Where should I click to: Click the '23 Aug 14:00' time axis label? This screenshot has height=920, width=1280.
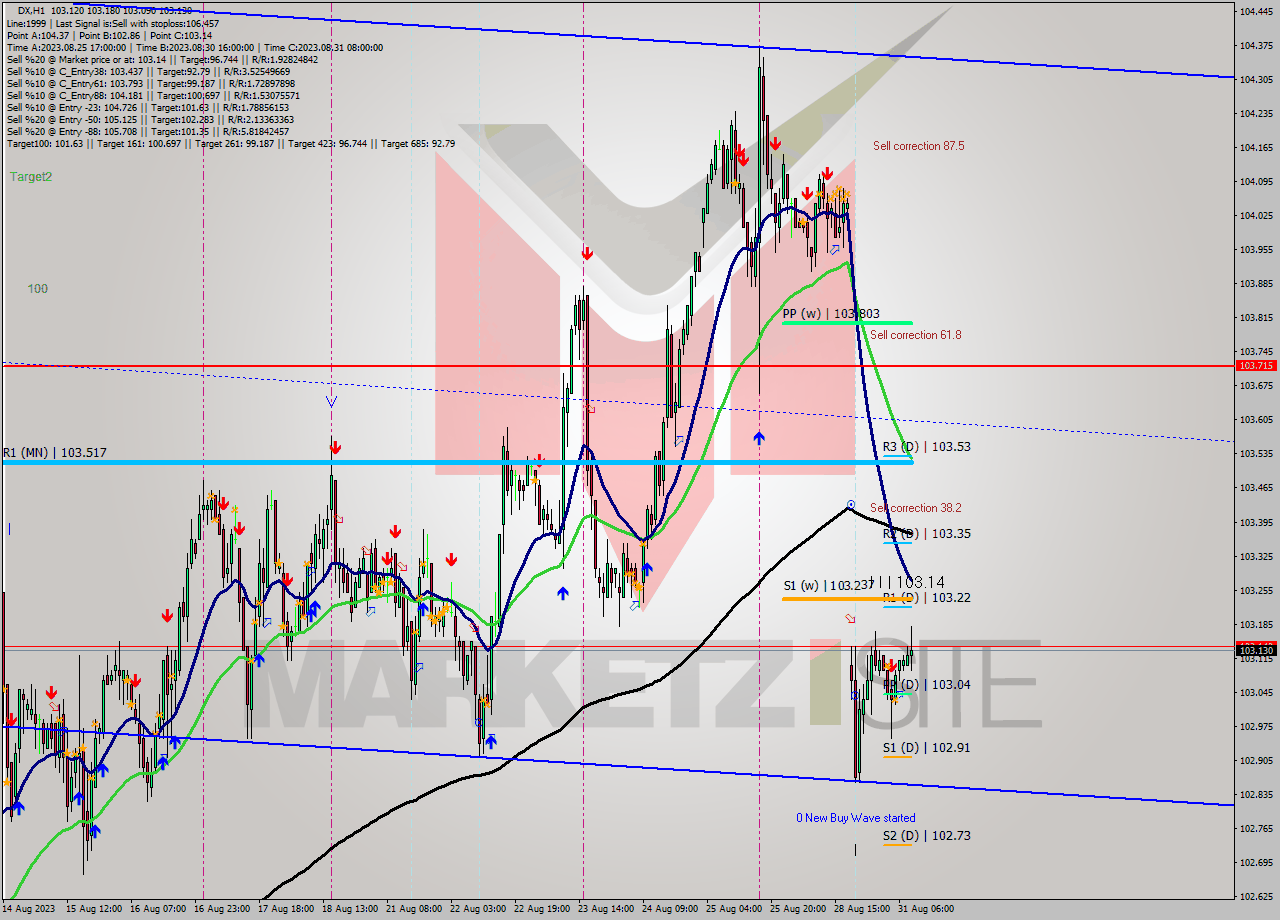point(606,909)
